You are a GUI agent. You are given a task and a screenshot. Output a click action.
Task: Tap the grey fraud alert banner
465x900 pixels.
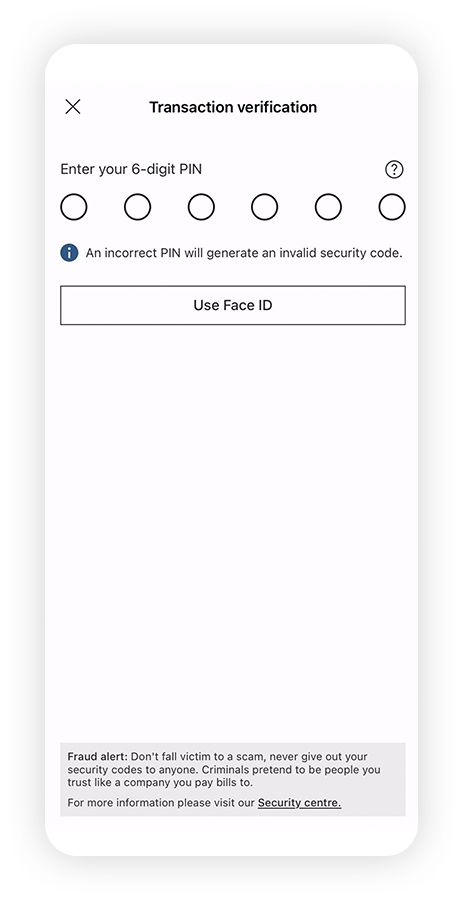233,779
